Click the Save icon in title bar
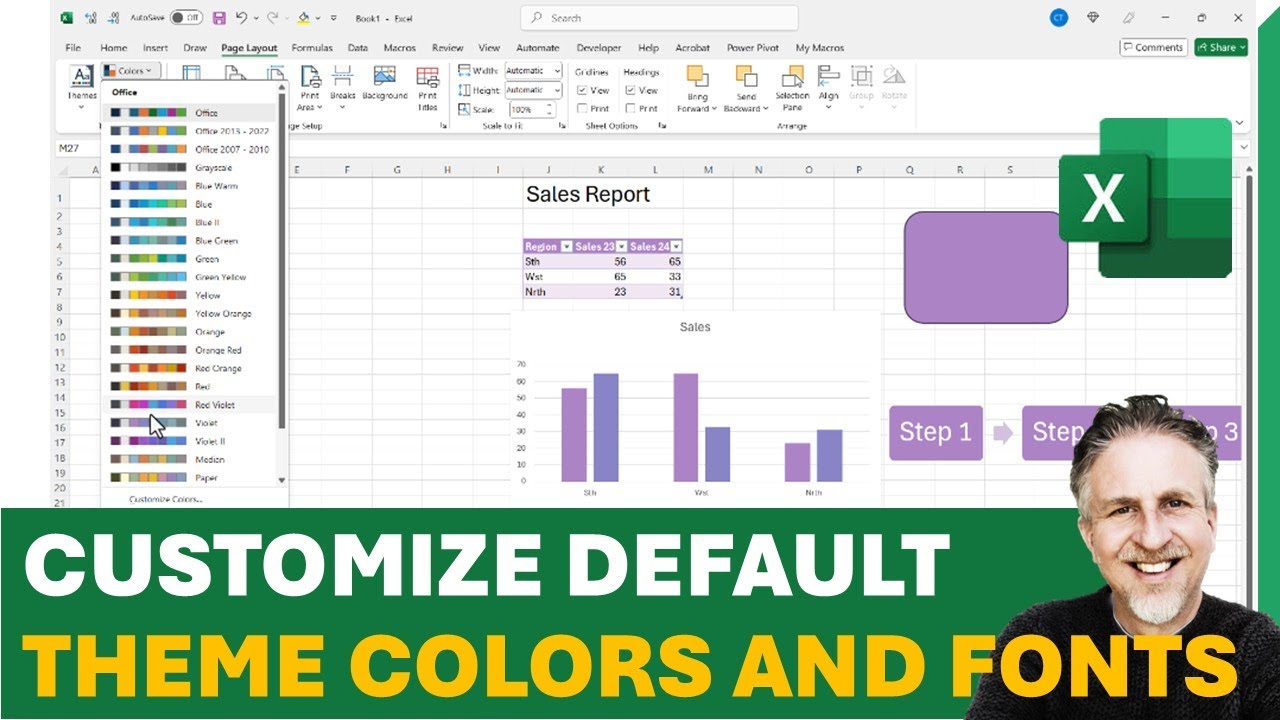1280x720 pixels. click(x=219, y=18)
